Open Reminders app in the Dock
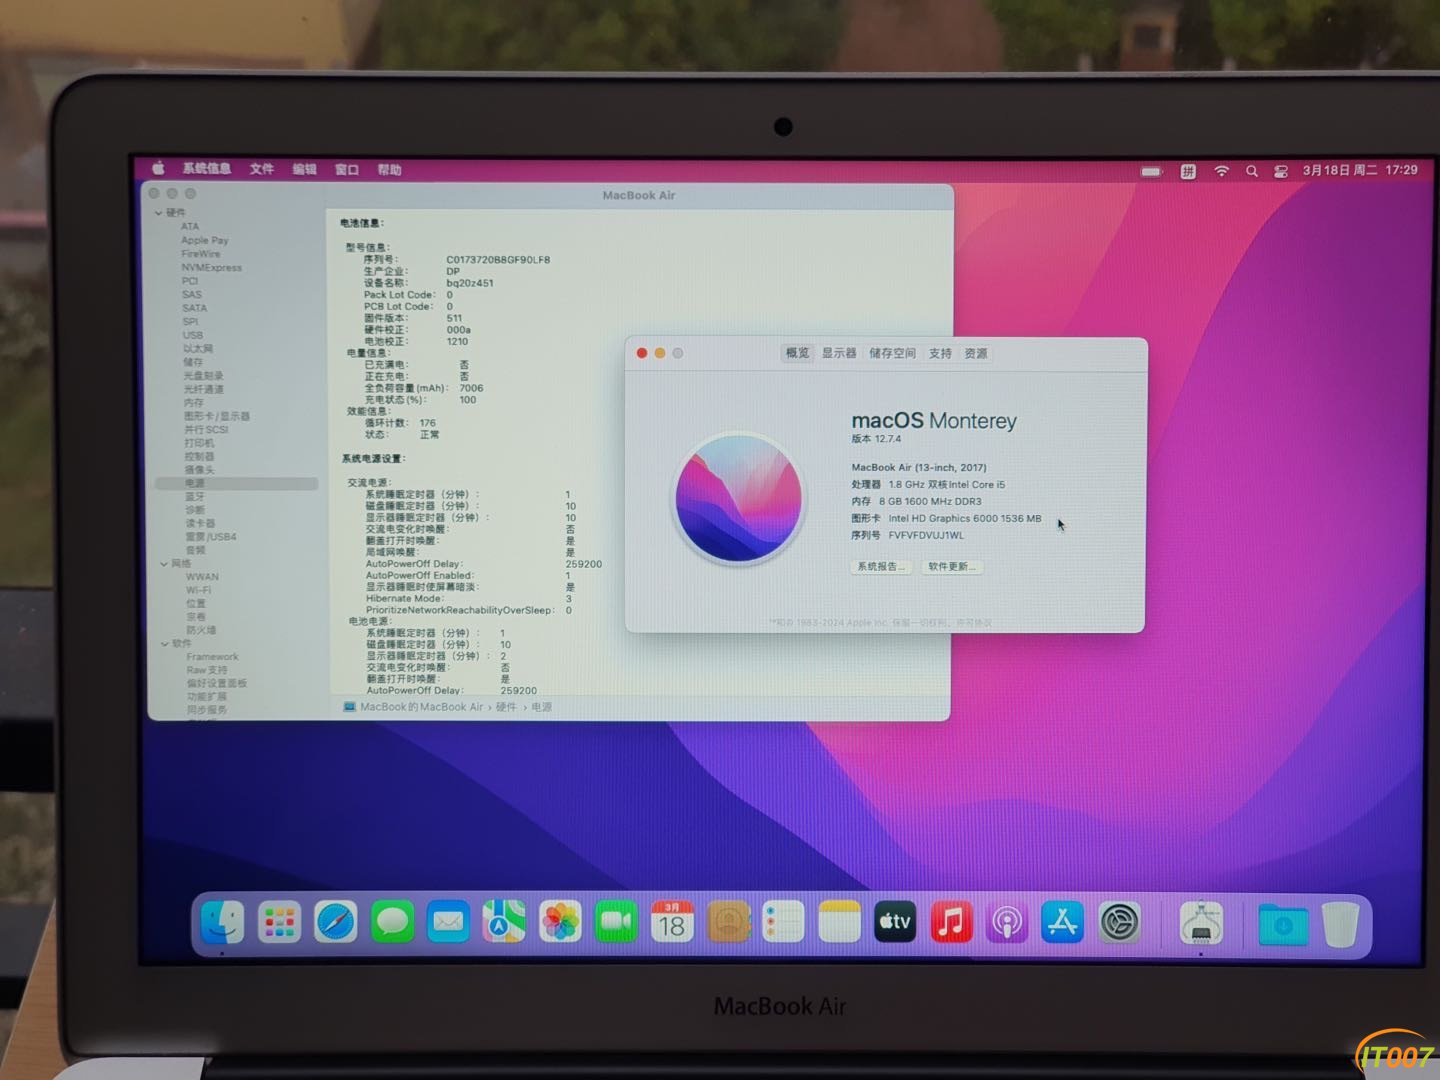Screen dimensions: 1440x1080 pyautogui.click(x=783, y=922)
